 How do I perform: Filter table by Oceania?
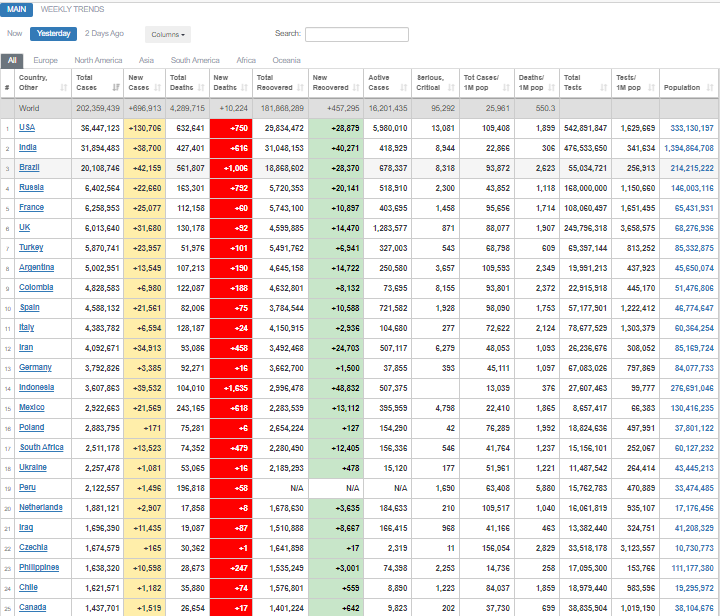coord(287,61)
